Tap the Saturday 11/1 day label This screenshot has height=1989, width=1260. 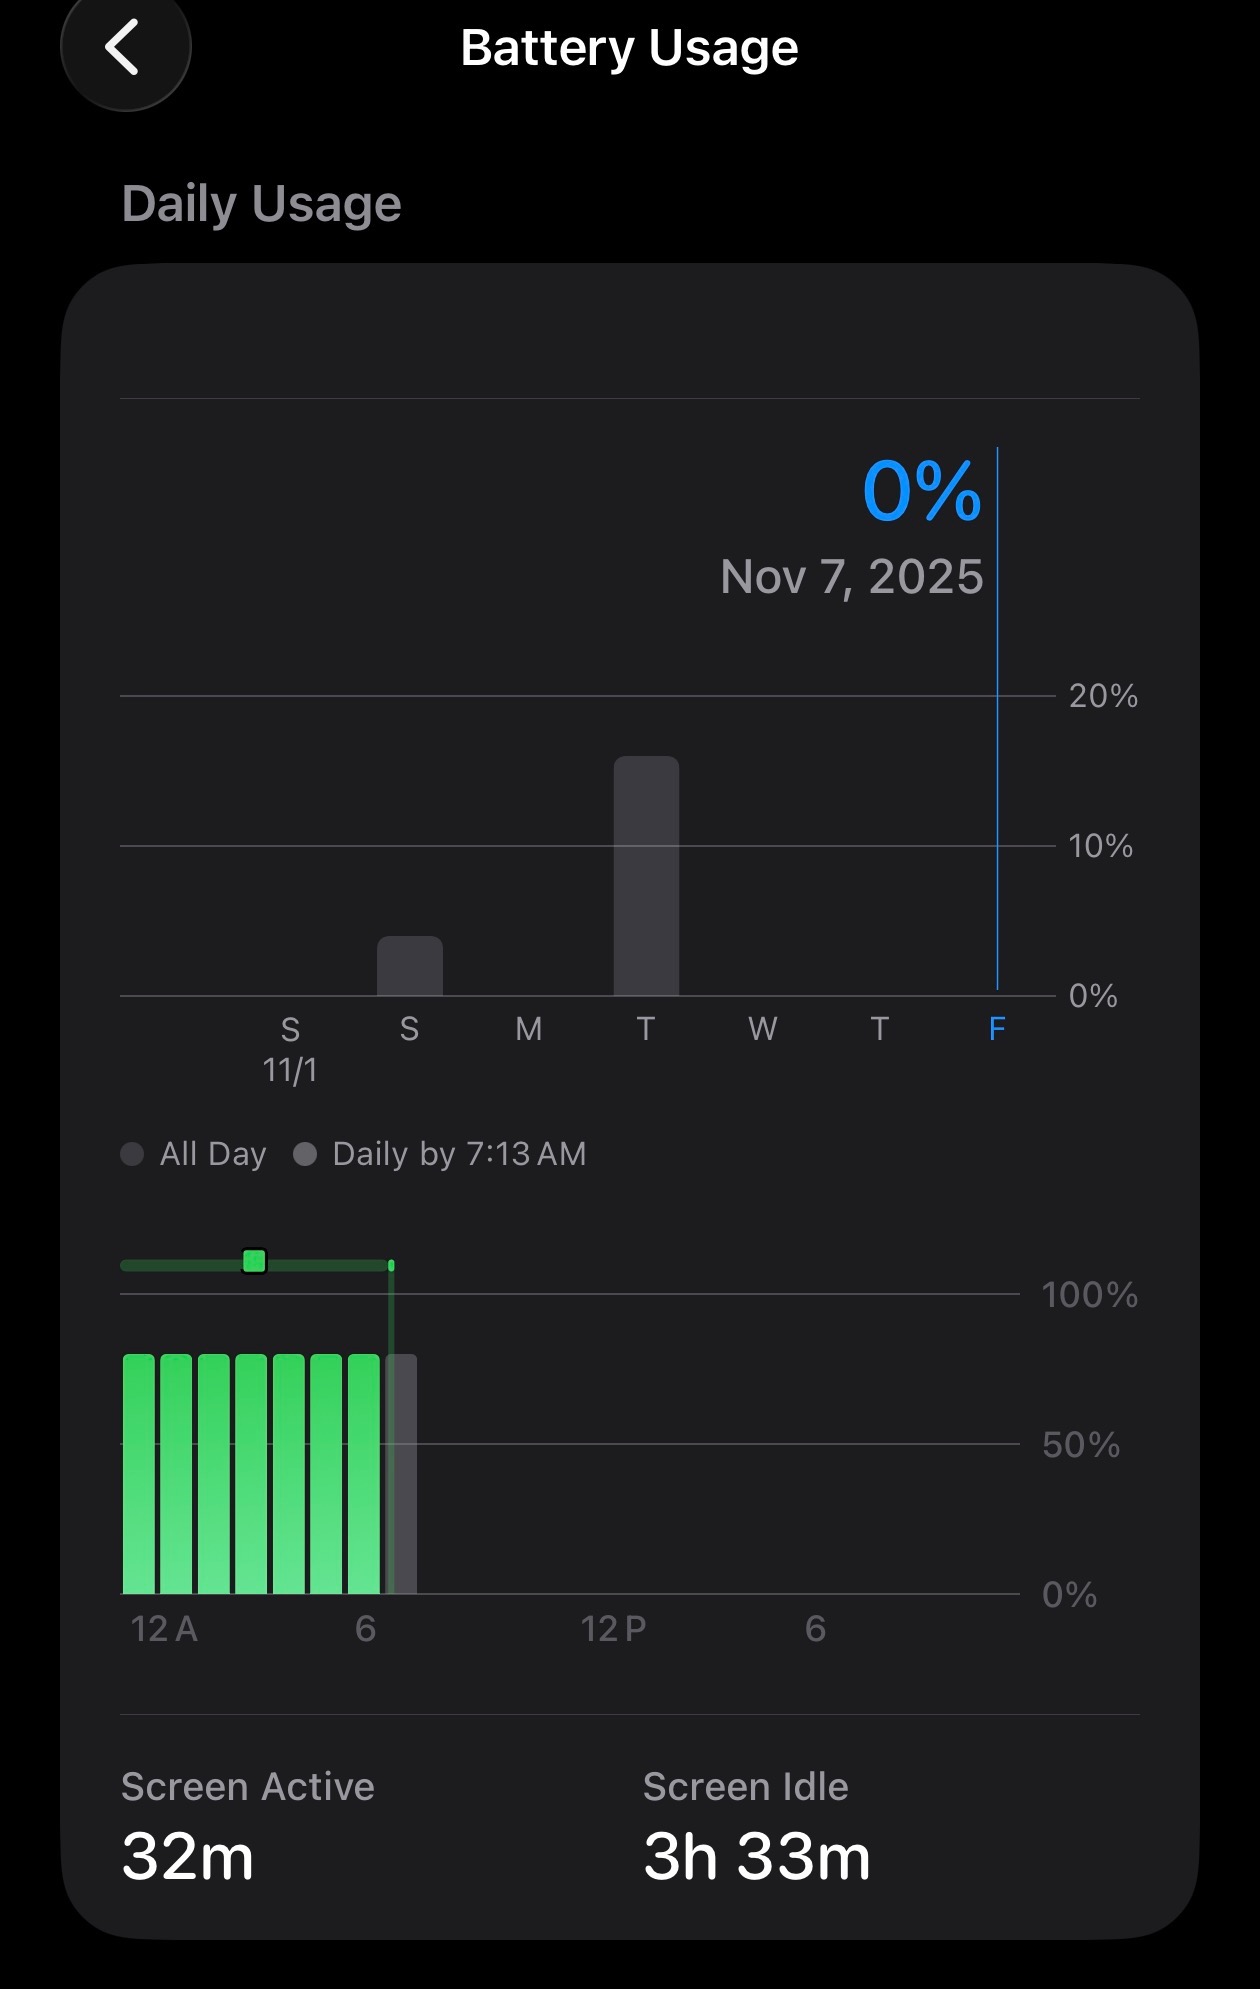[290, 1048]
